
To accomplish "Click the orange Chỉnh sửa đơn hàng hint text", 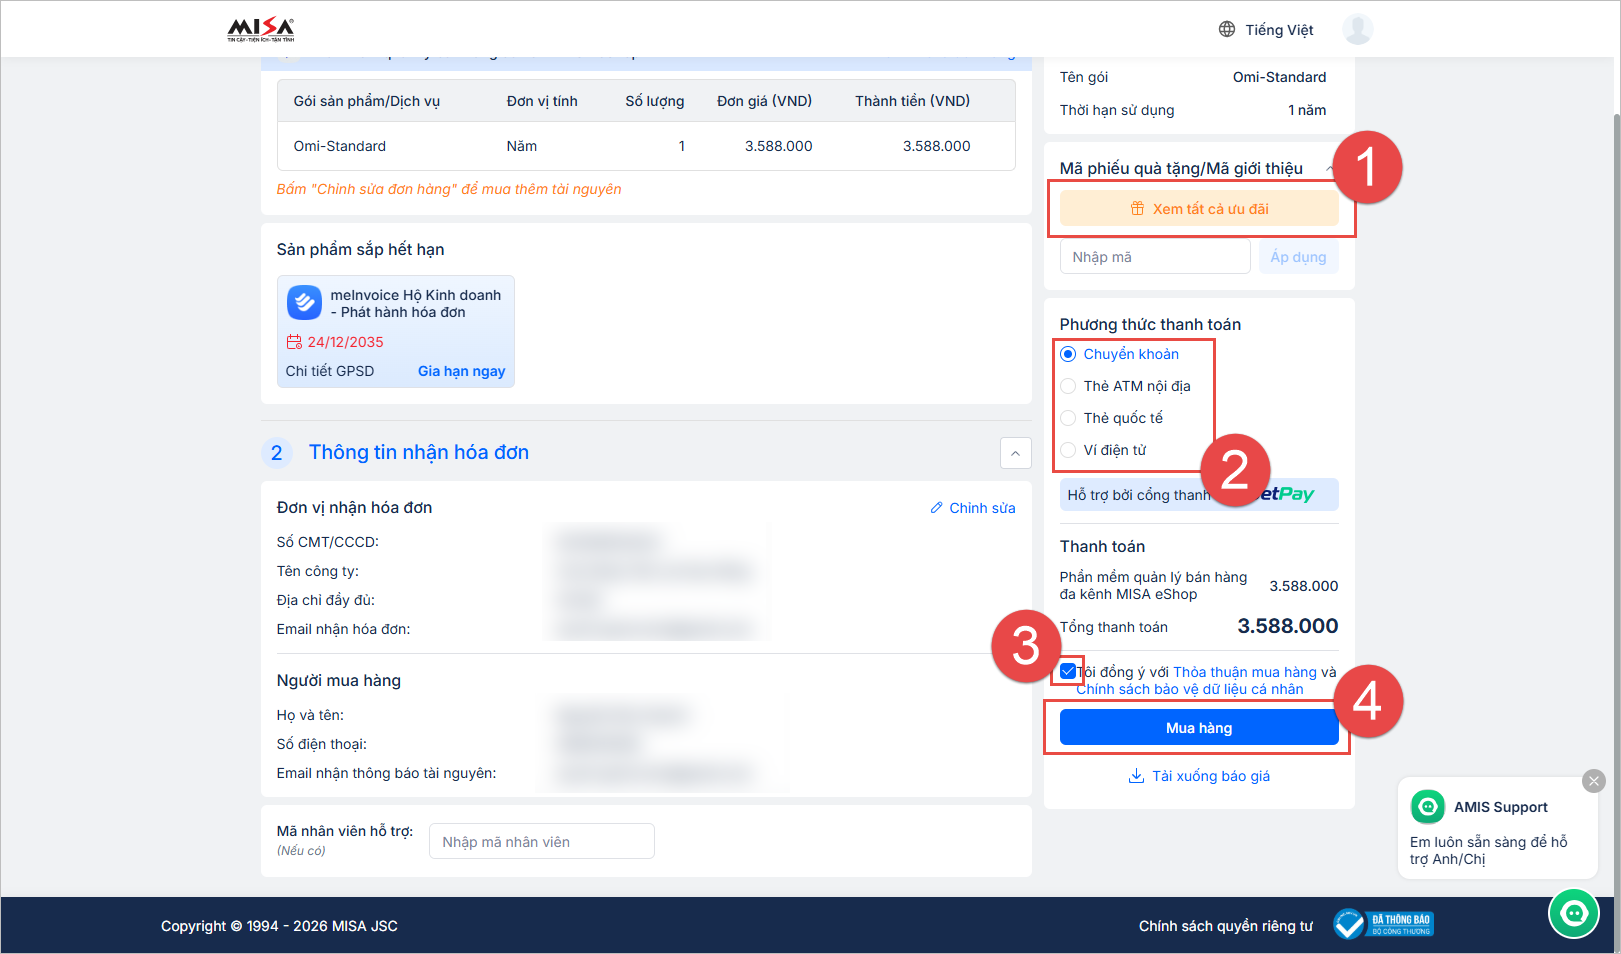I will tap(449, 189).
